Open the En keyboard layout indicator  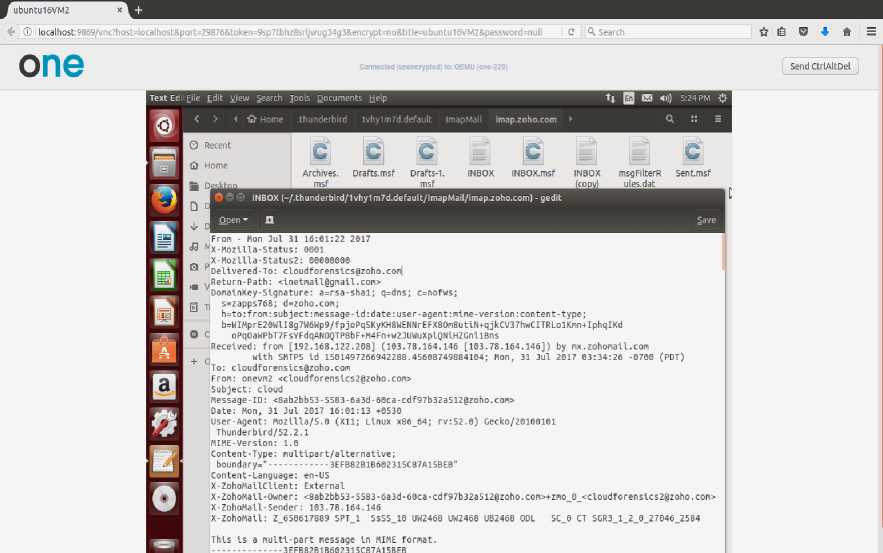tap(628, 98)
